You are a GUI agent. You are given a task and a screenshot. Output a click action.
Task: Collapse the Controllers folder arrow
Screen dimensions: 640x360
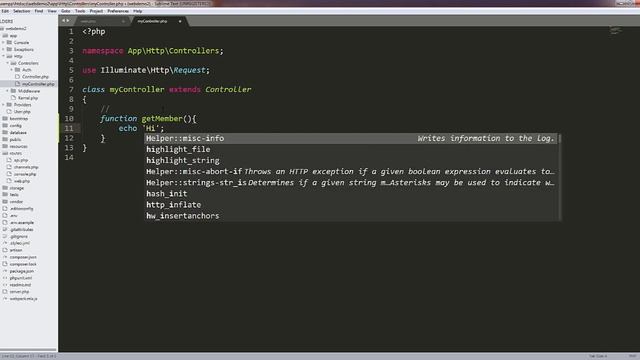[x=8, y=63]
